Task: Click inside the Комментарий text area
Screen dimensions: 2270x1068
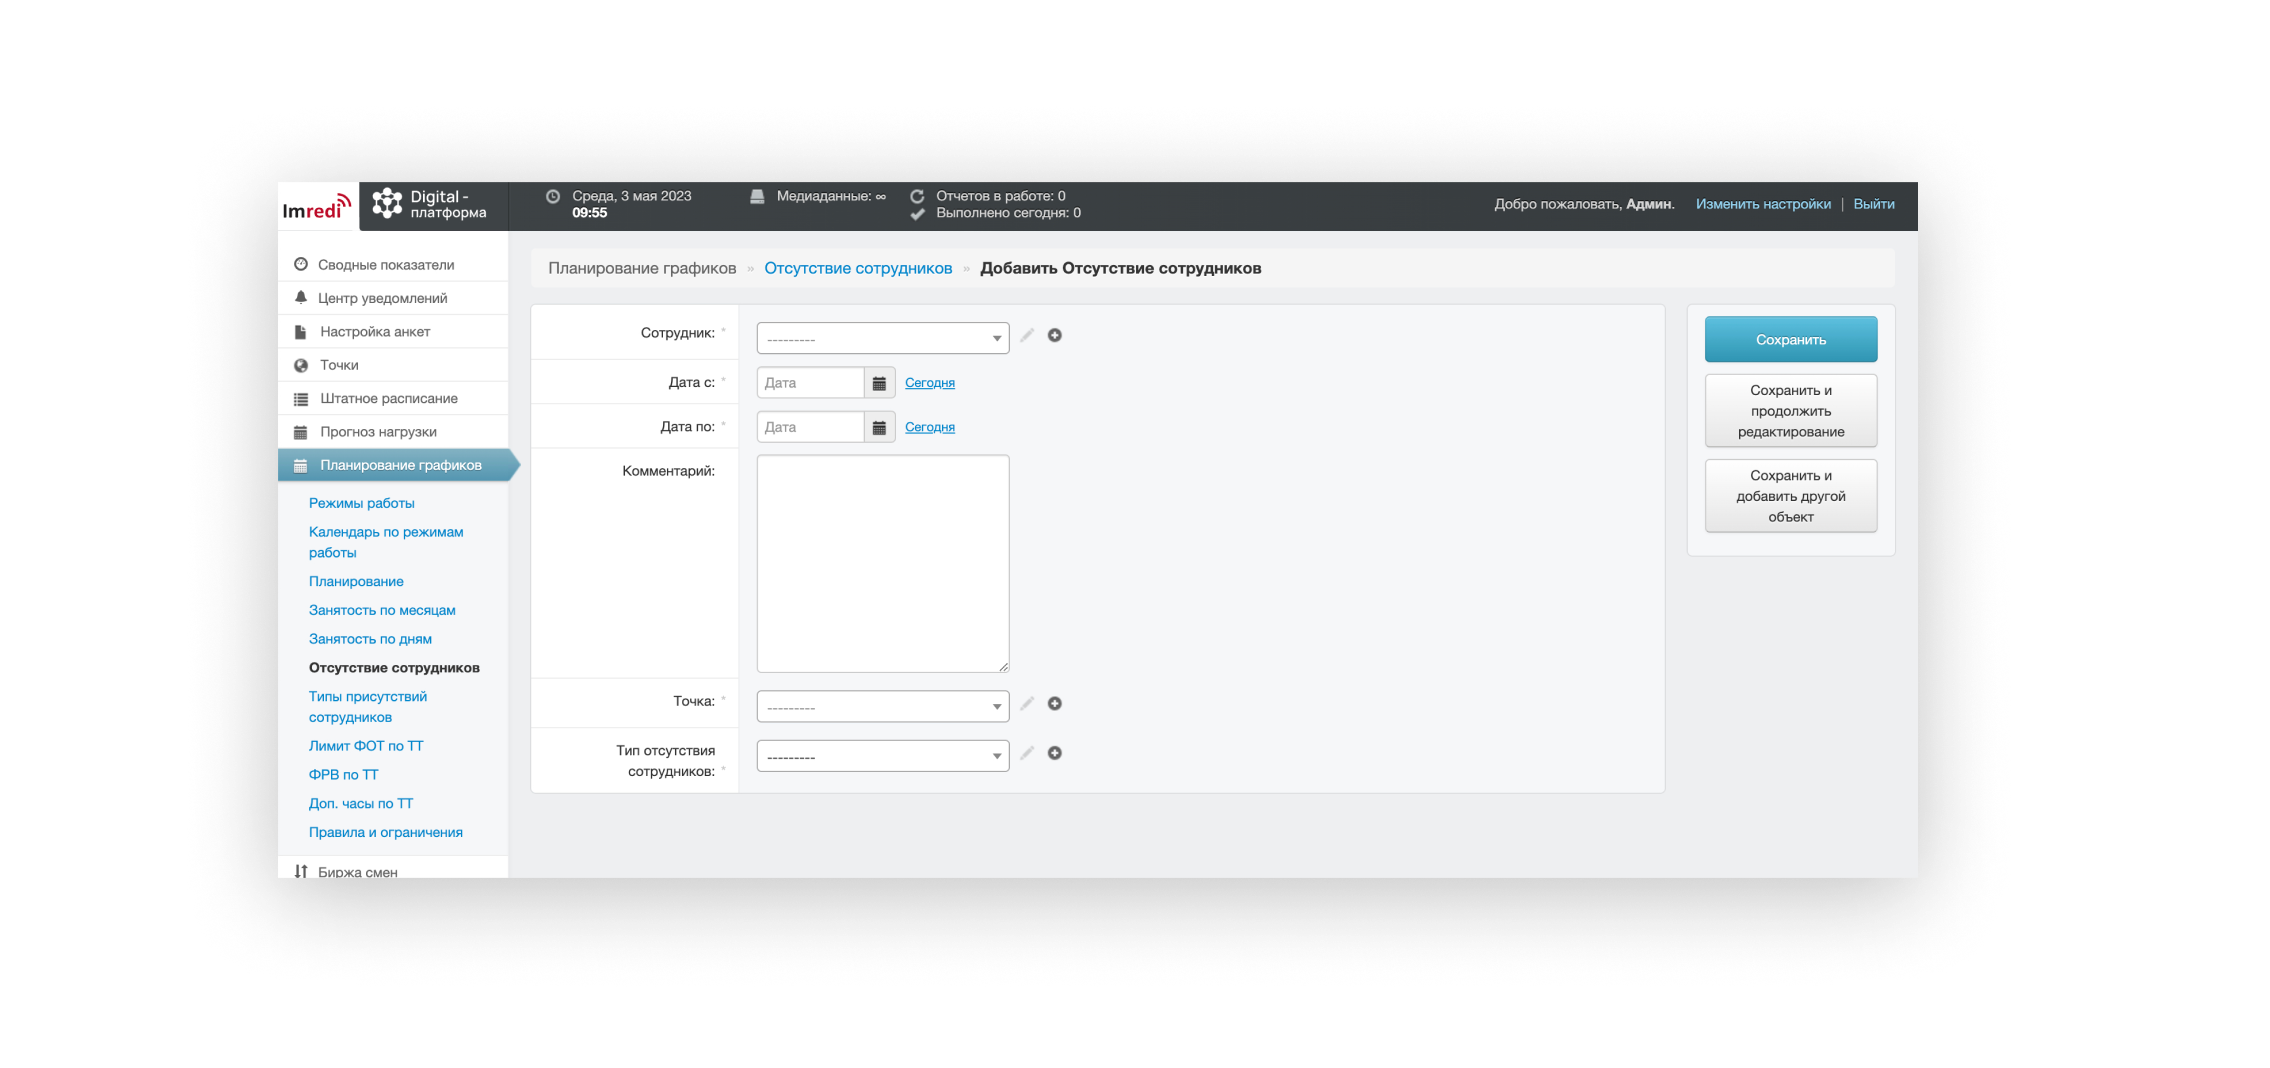Action: 883,564
